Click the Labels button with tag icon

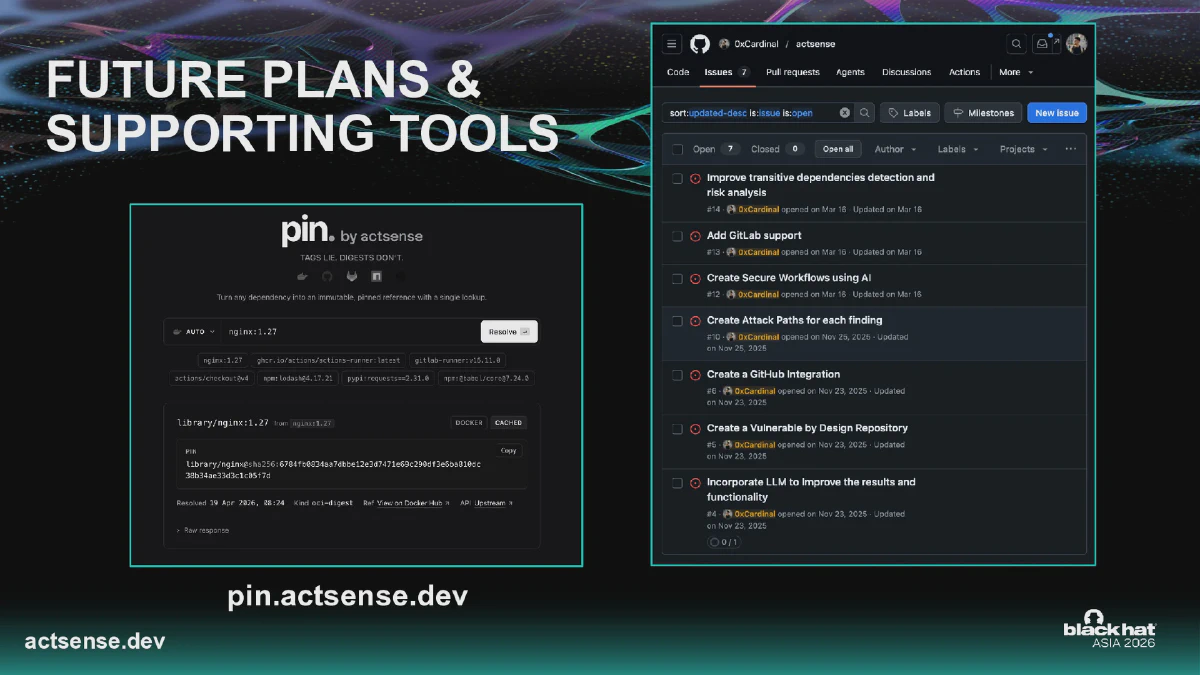tap(910, 113)
